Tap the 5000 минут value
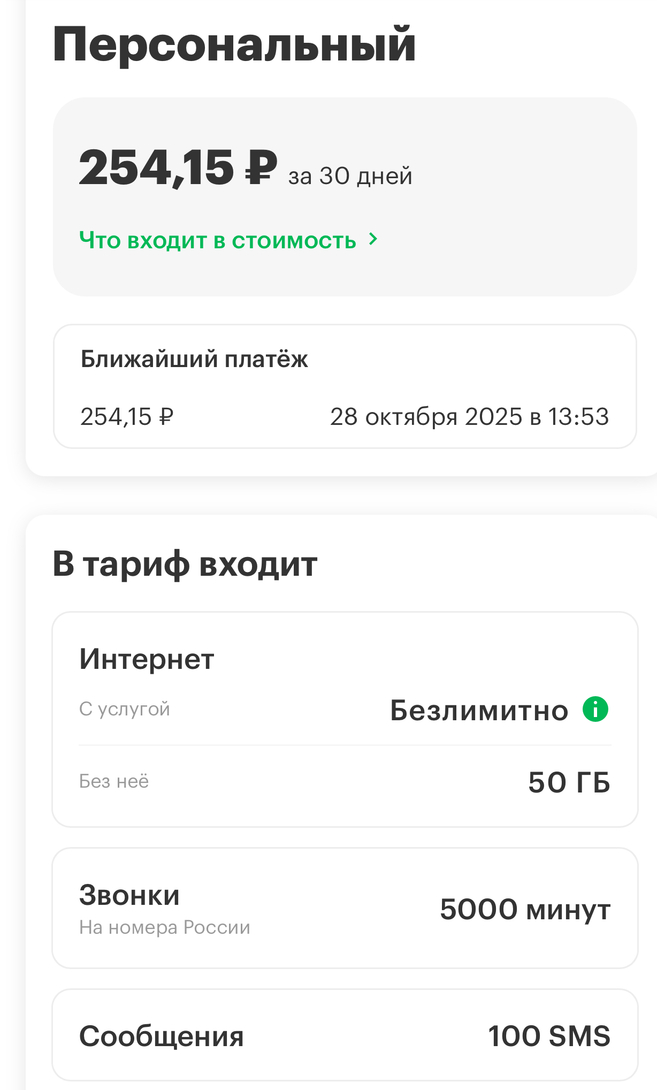The height and width of the screenshot is (1090, 657). click(525, 910)
